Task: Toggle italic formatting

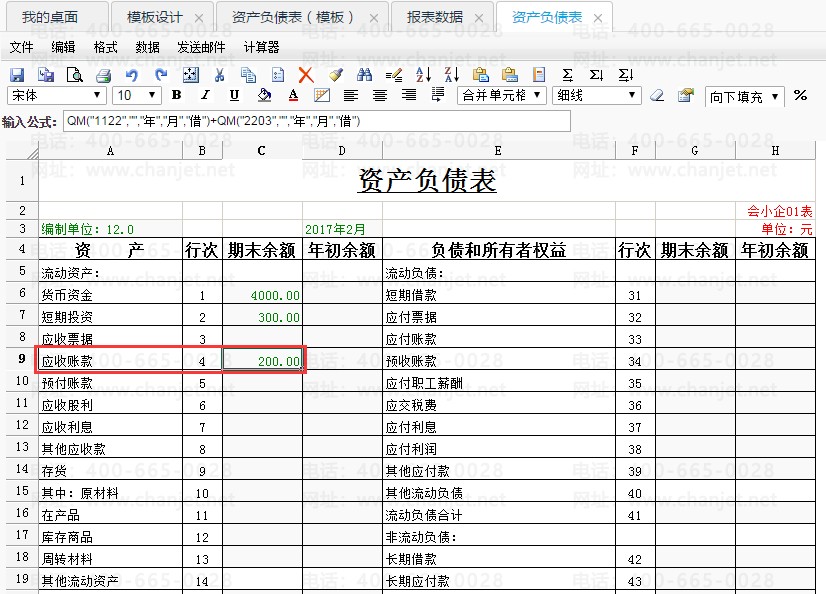Action: 205,96
